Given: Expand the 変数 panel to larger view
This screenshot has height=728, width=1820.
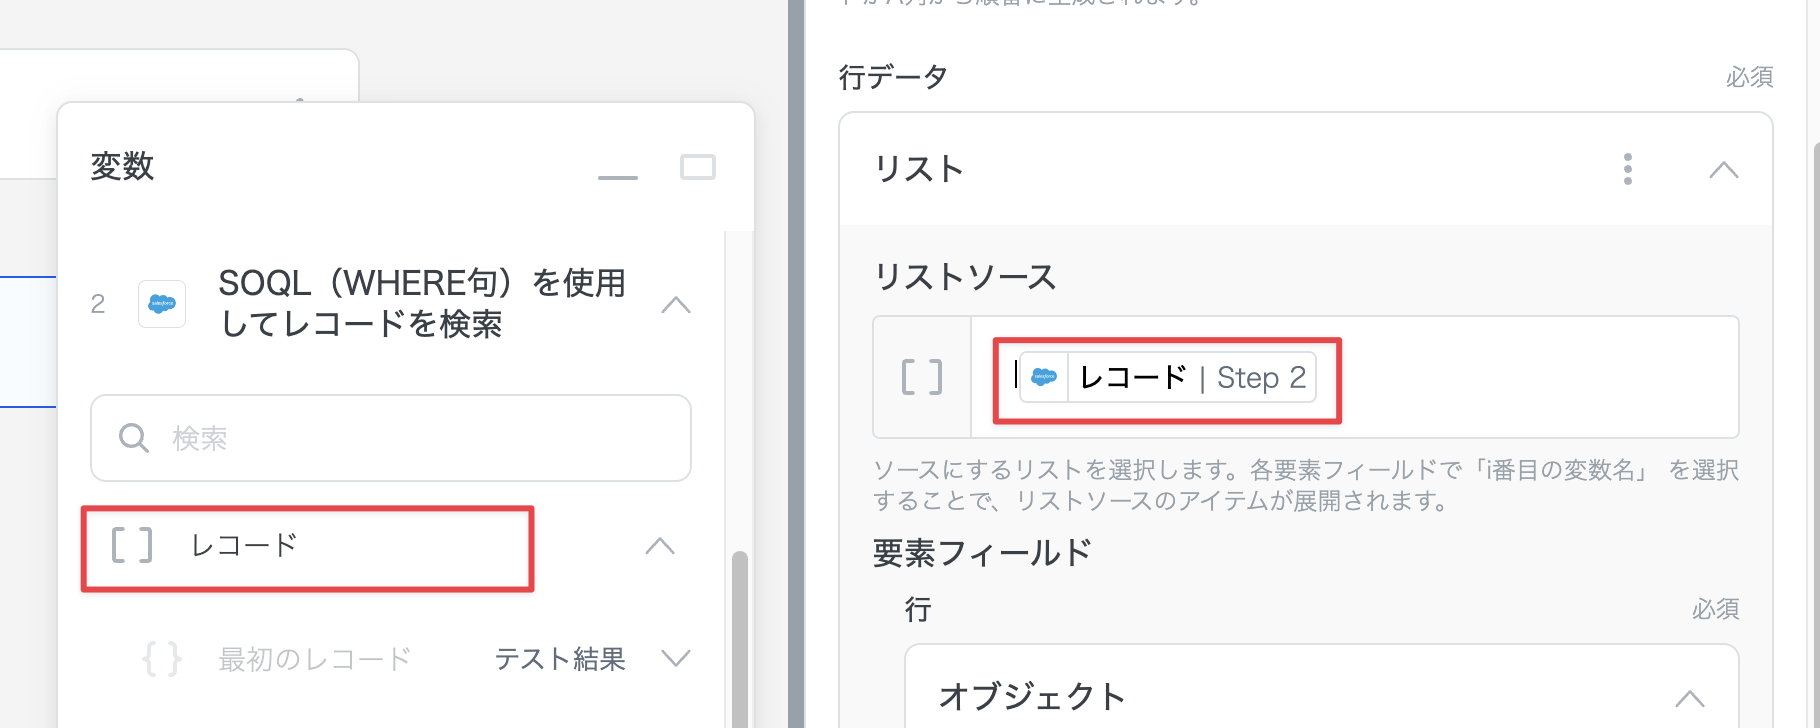Looking at the screenshot, I should (697, 167).
